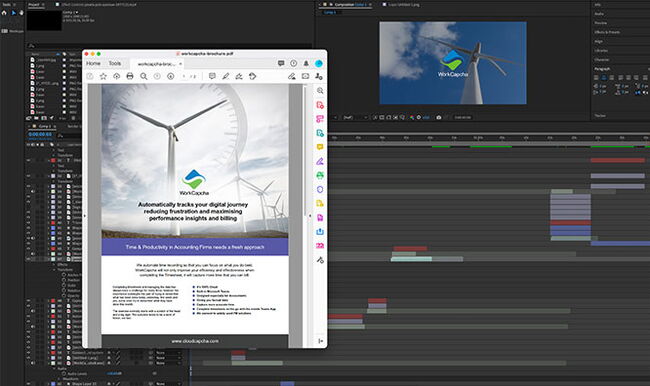Open the Create PDF tool in right pane

point(320,105)
